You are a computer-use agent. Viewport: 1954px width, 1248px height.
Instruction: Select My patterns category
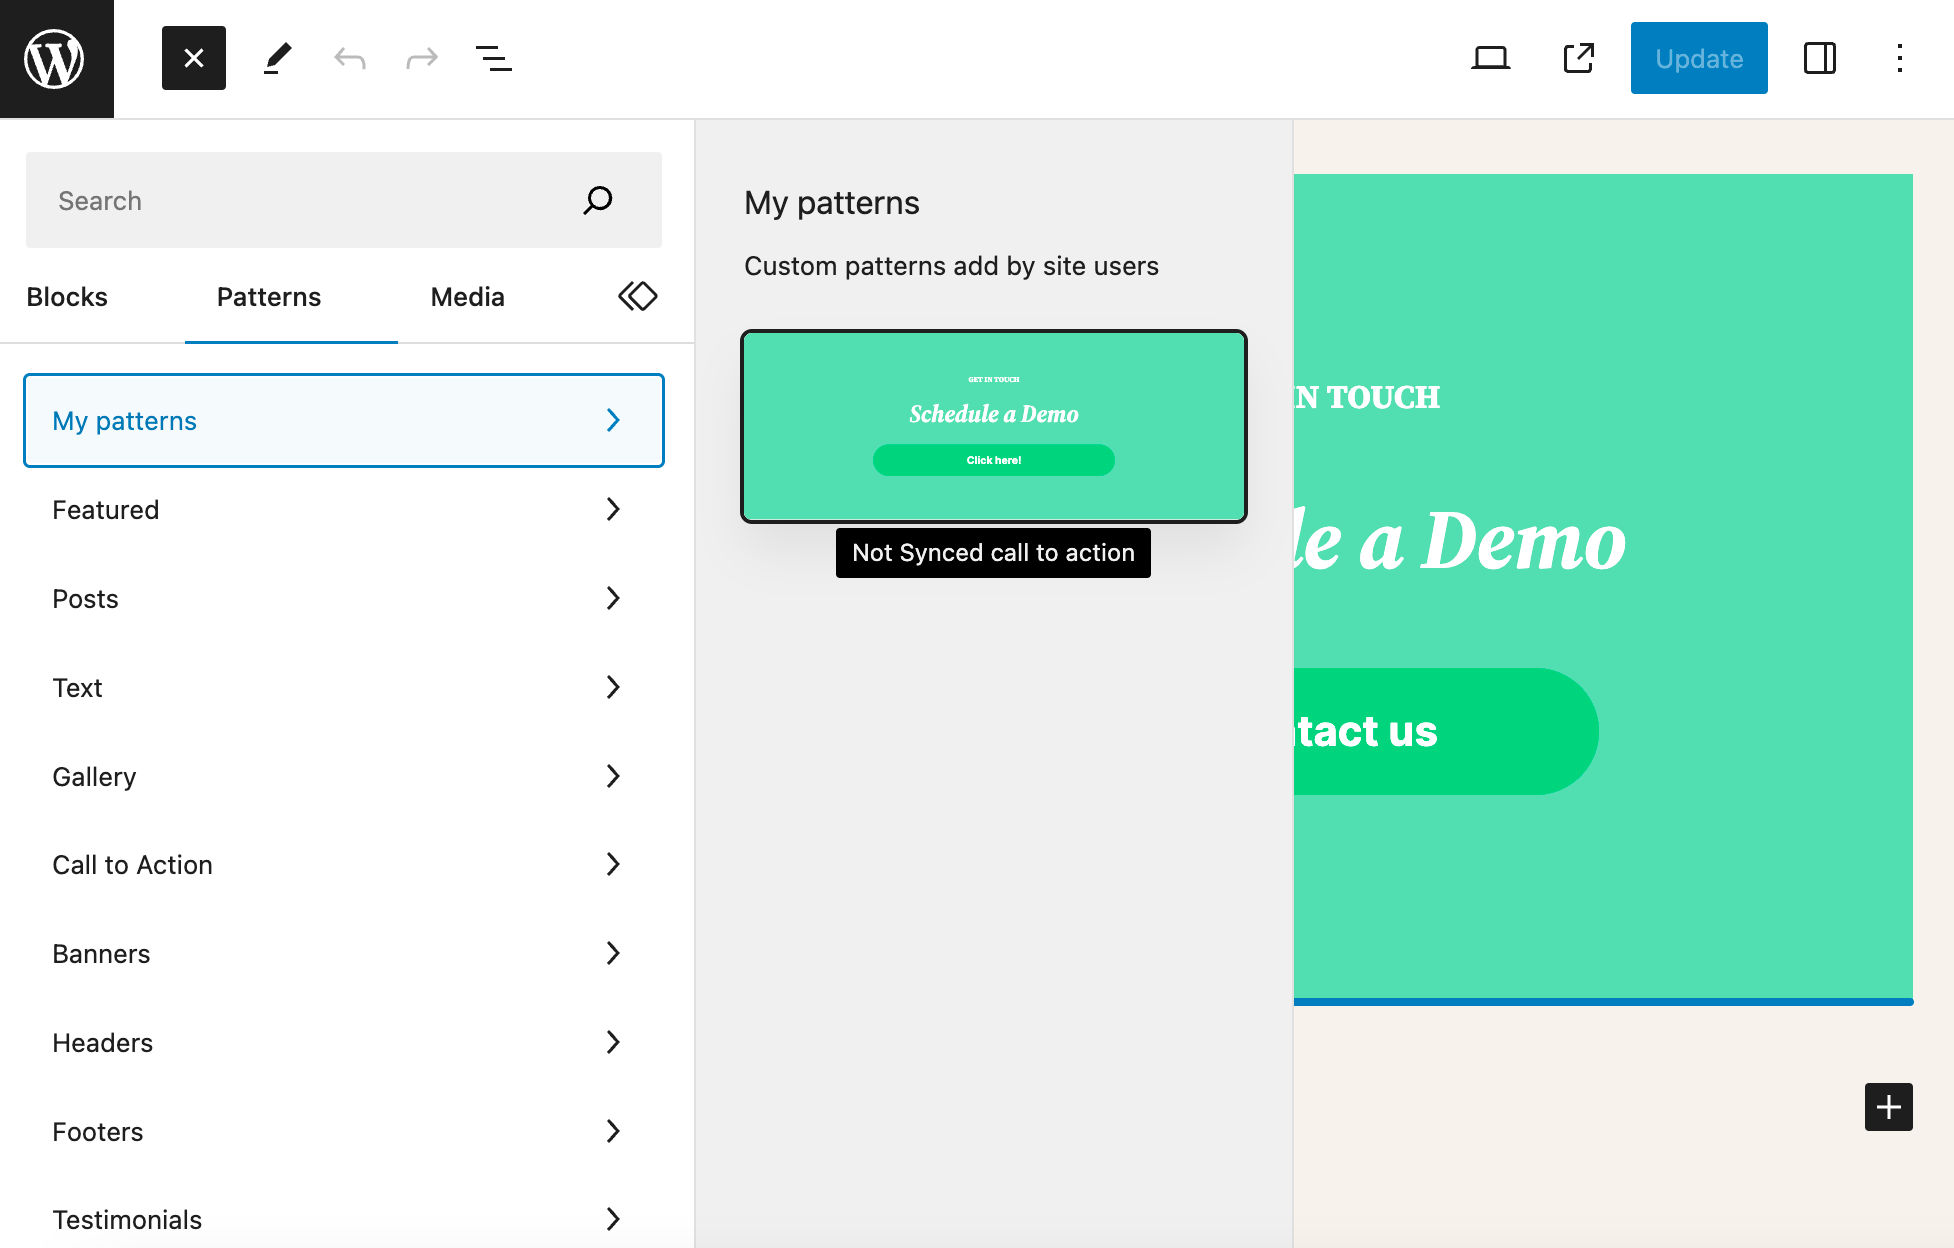(343, 420)
